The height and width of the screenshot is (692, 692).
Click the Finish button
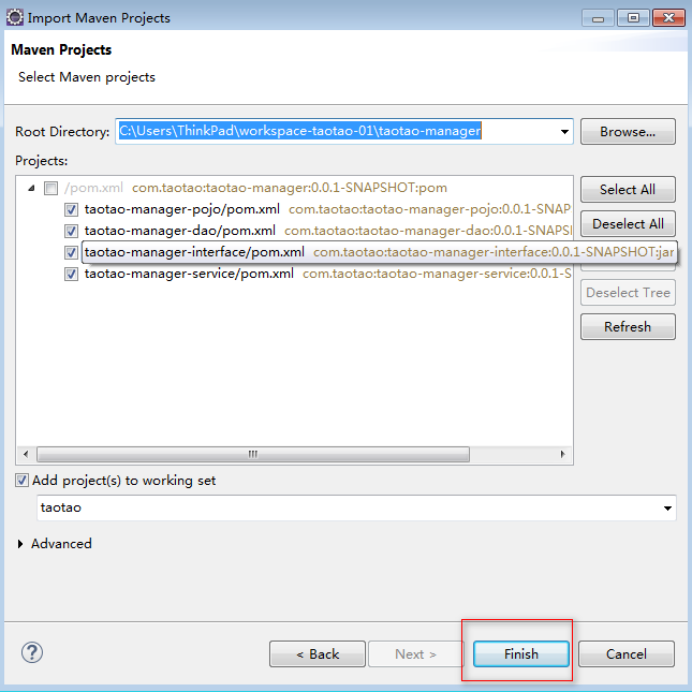[x=521, y=654]
